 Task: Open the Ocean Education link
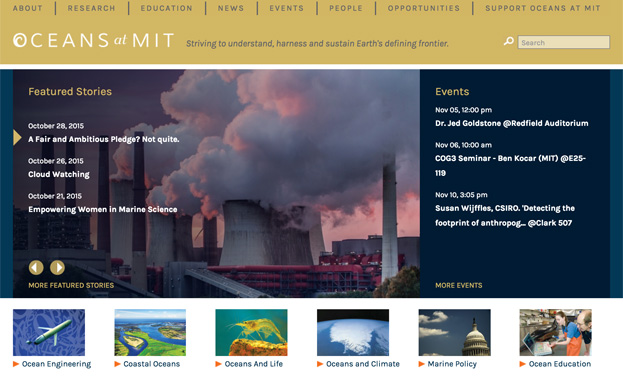pos(559,364)
